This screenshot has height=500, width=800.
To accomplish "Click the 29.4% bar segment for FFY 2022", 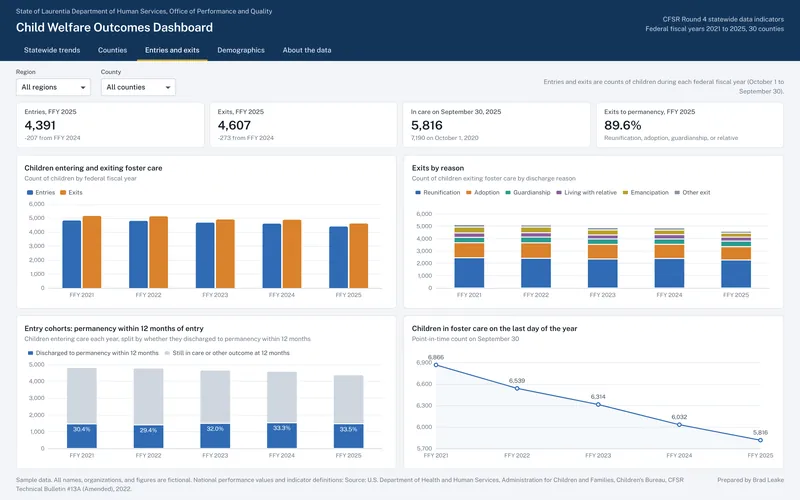I will pyautogui.click(x=148, y=437).
